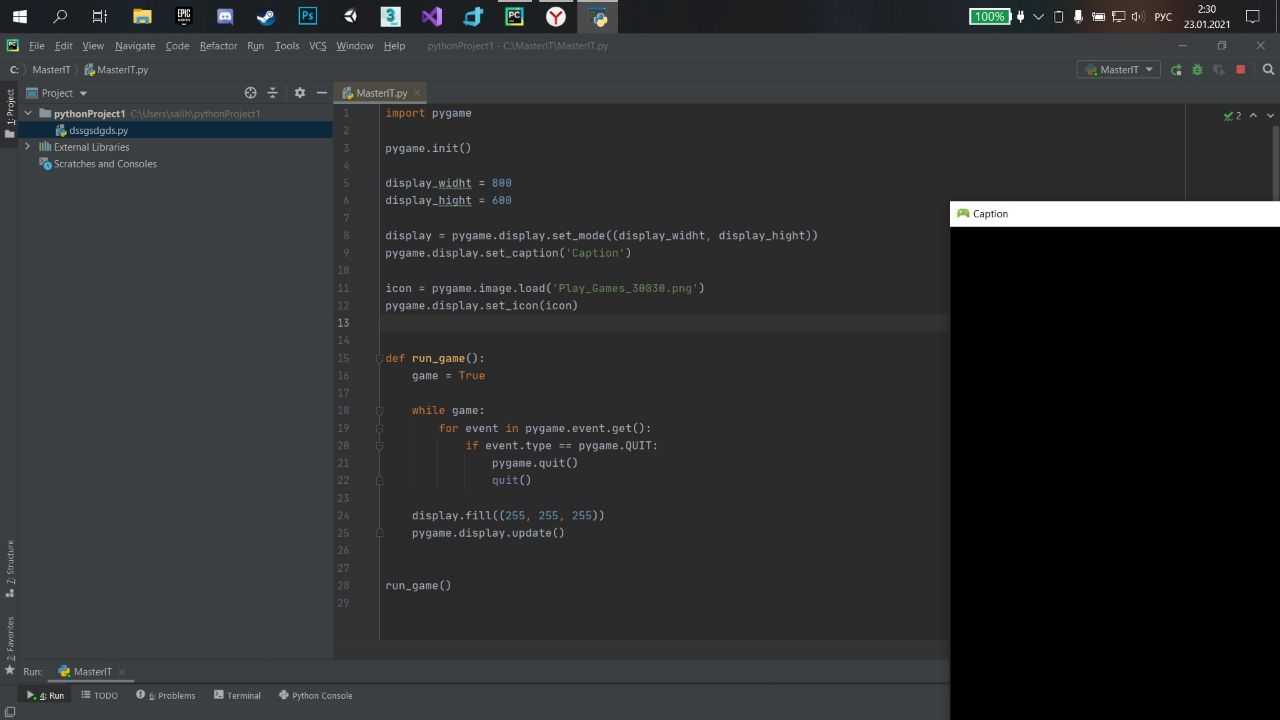This screenshot has width=1280, height=720.
Task: Stop the running program with red square
Action: click(x=1241, y=70)
